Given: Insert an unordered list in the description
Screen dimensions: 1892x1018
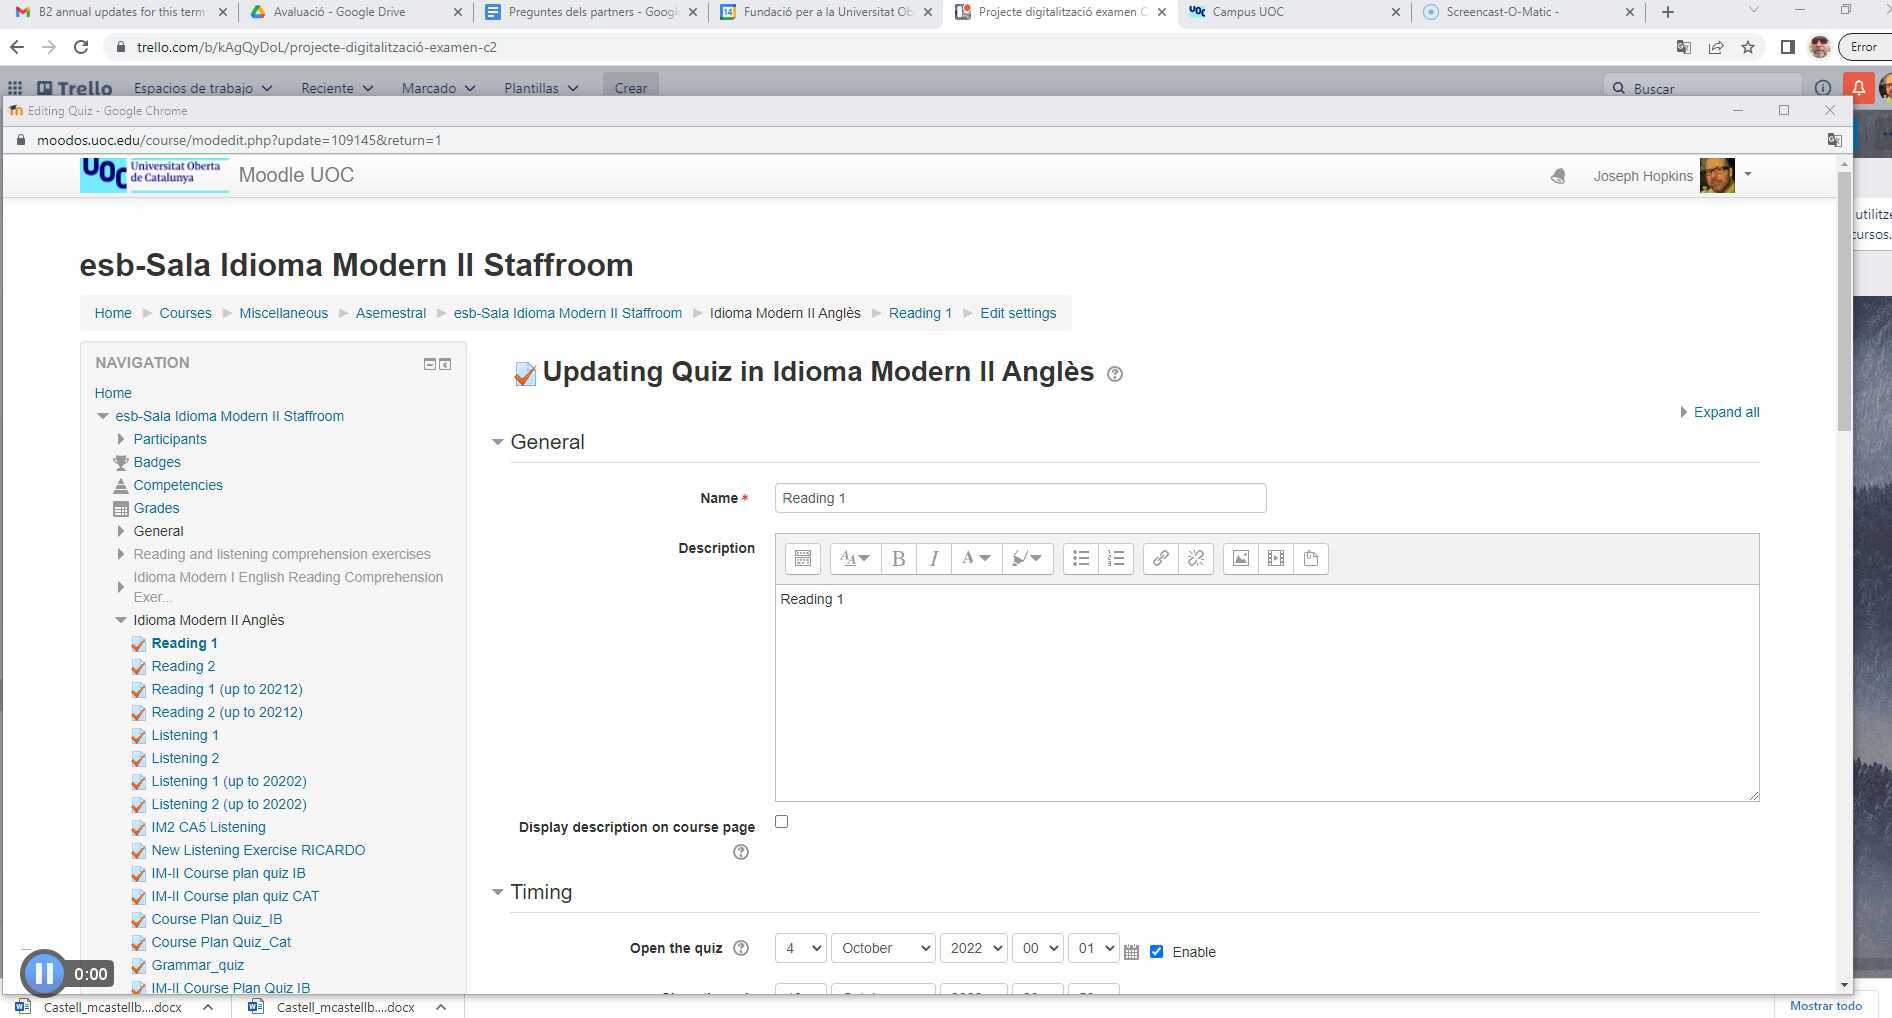Looking at the screenshot, I should (x=1081, y=559).
